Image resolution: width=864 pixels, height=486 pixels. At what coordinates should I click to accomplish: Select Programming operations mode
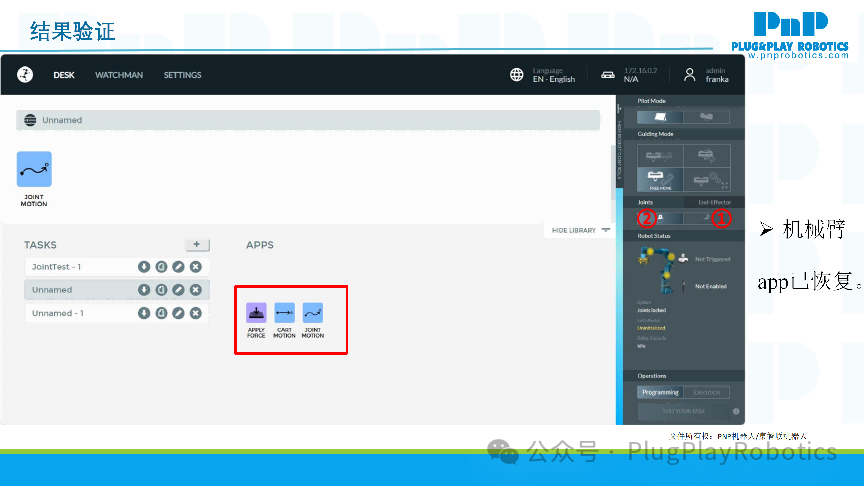coord(660,392)
